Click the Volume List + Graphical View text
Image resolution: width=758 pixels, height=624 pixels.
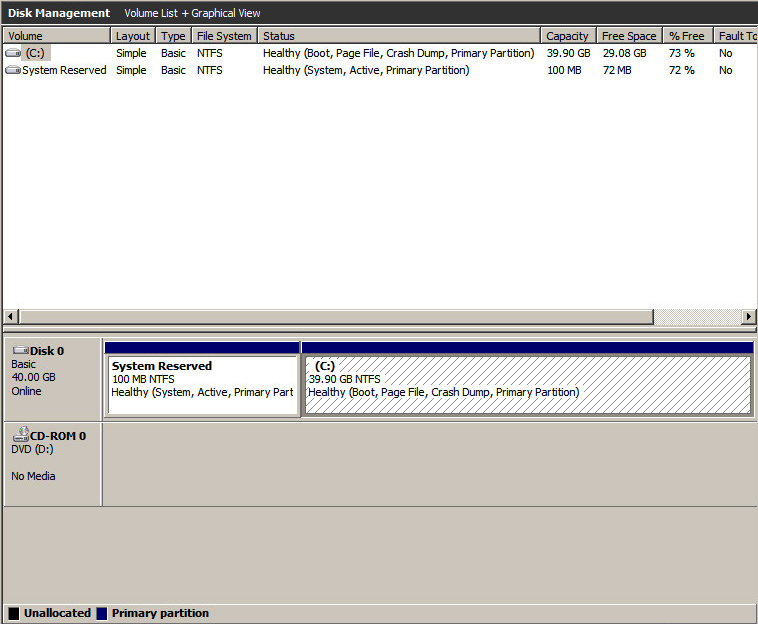(192, 13)
